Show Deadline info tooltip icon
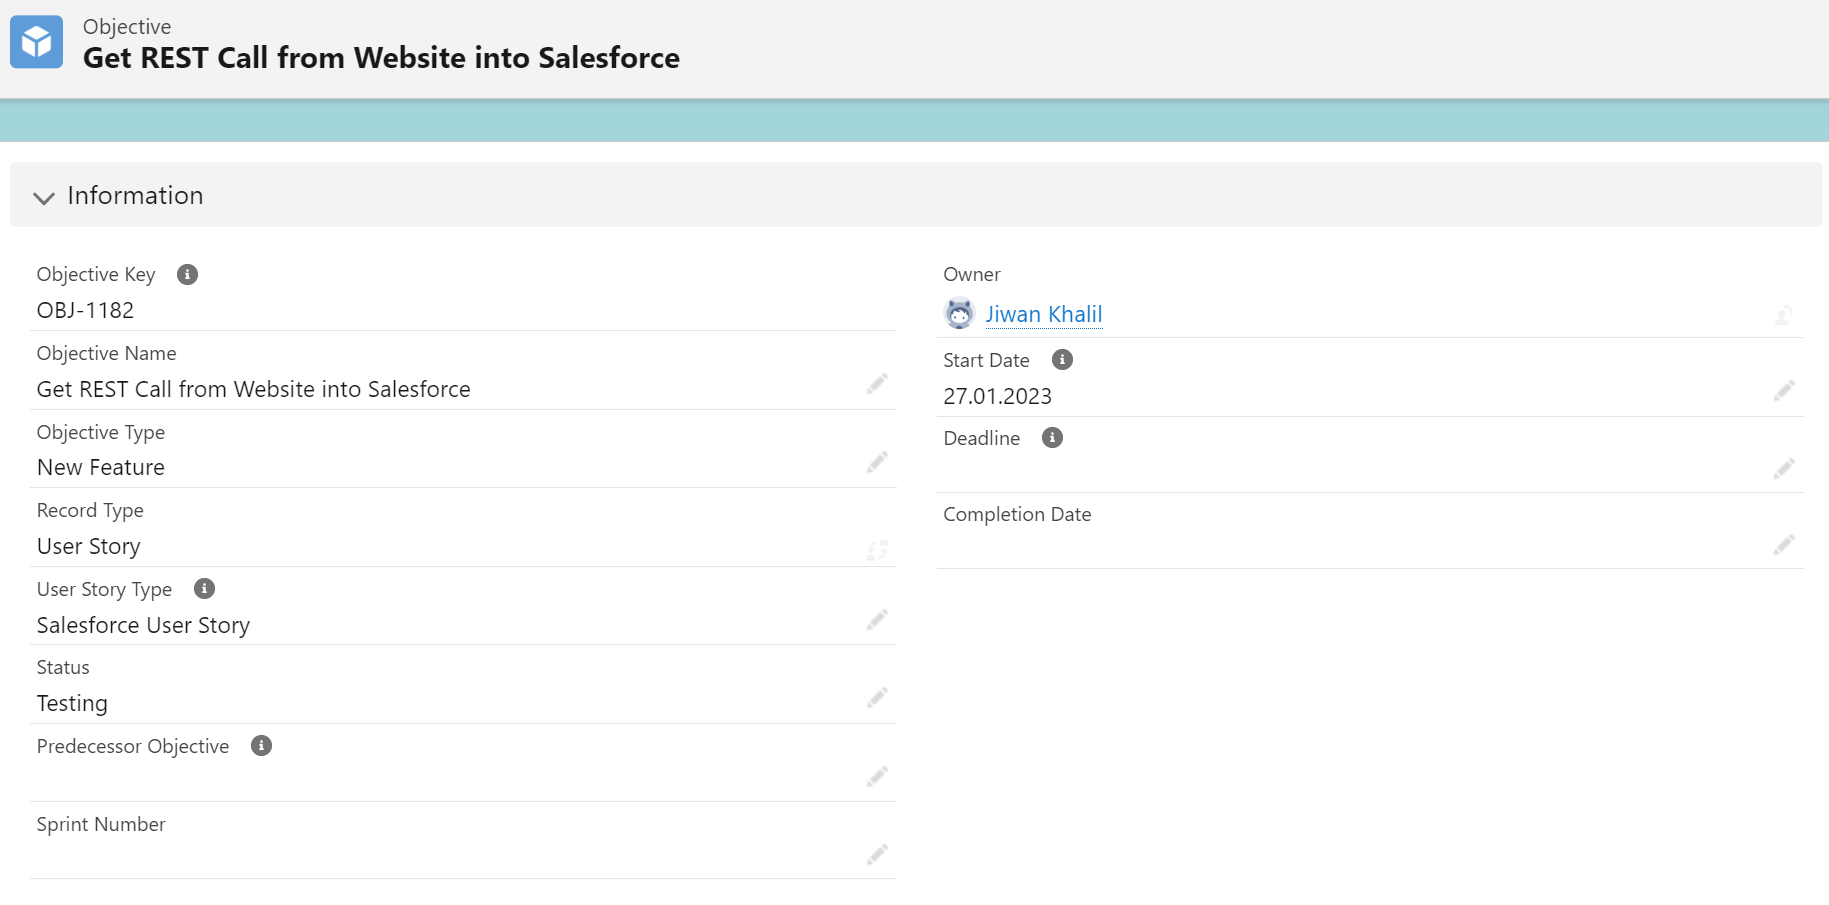The height and width of the screenshot is (905, 1829). [x=1052, y=438]
